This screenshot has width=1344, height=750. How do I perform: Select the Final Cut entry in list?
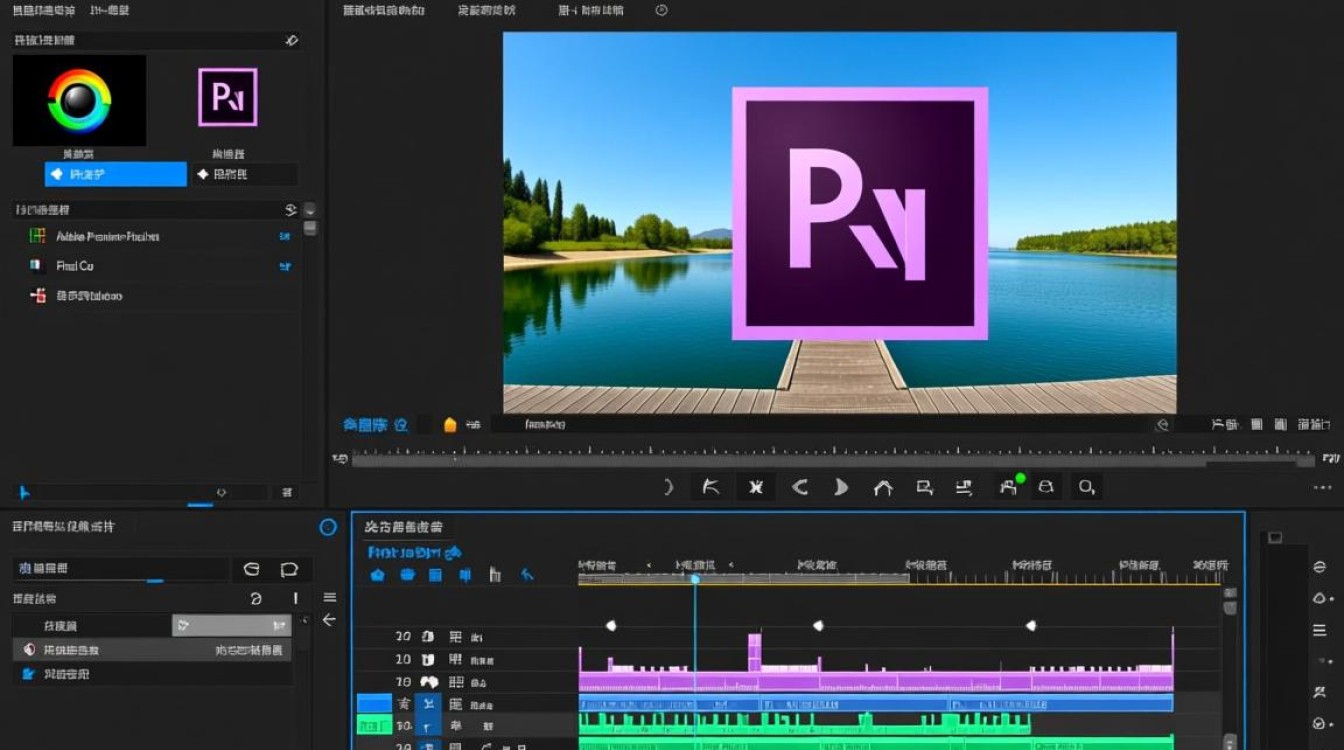click(x=75, y=266)
